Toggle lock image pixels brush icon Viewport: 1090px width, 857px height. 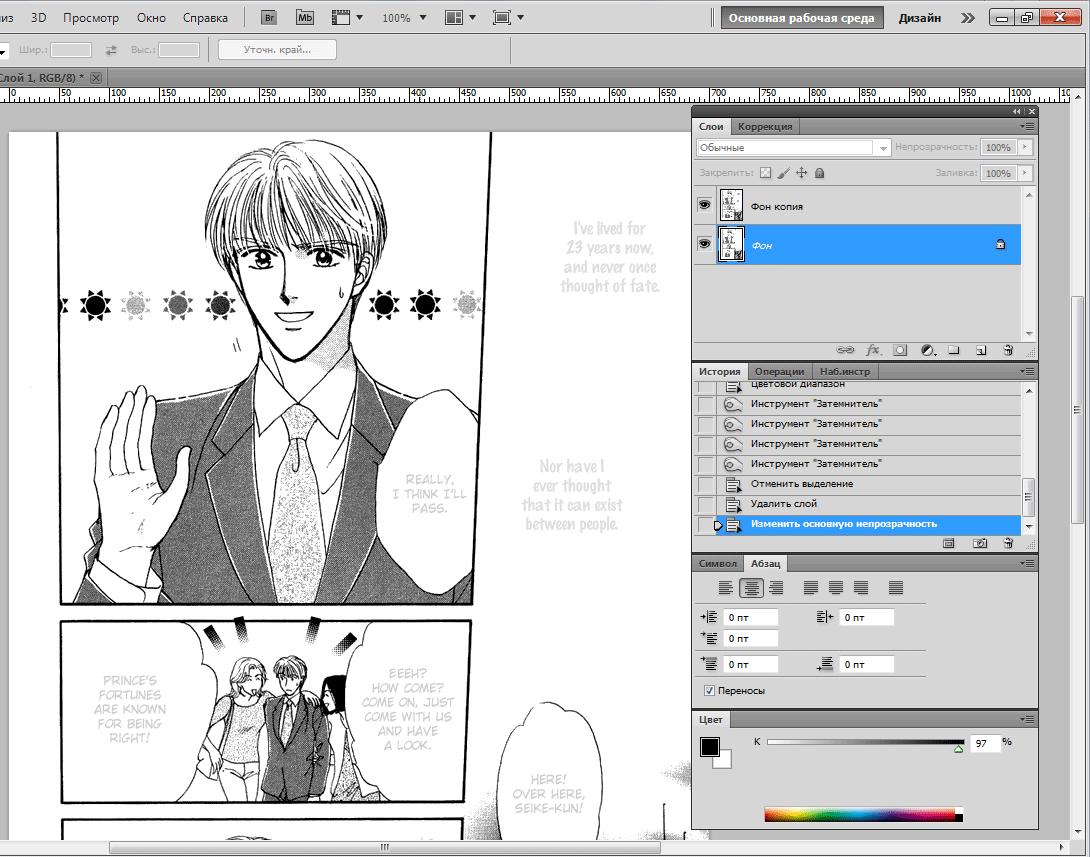pos(783,173)
